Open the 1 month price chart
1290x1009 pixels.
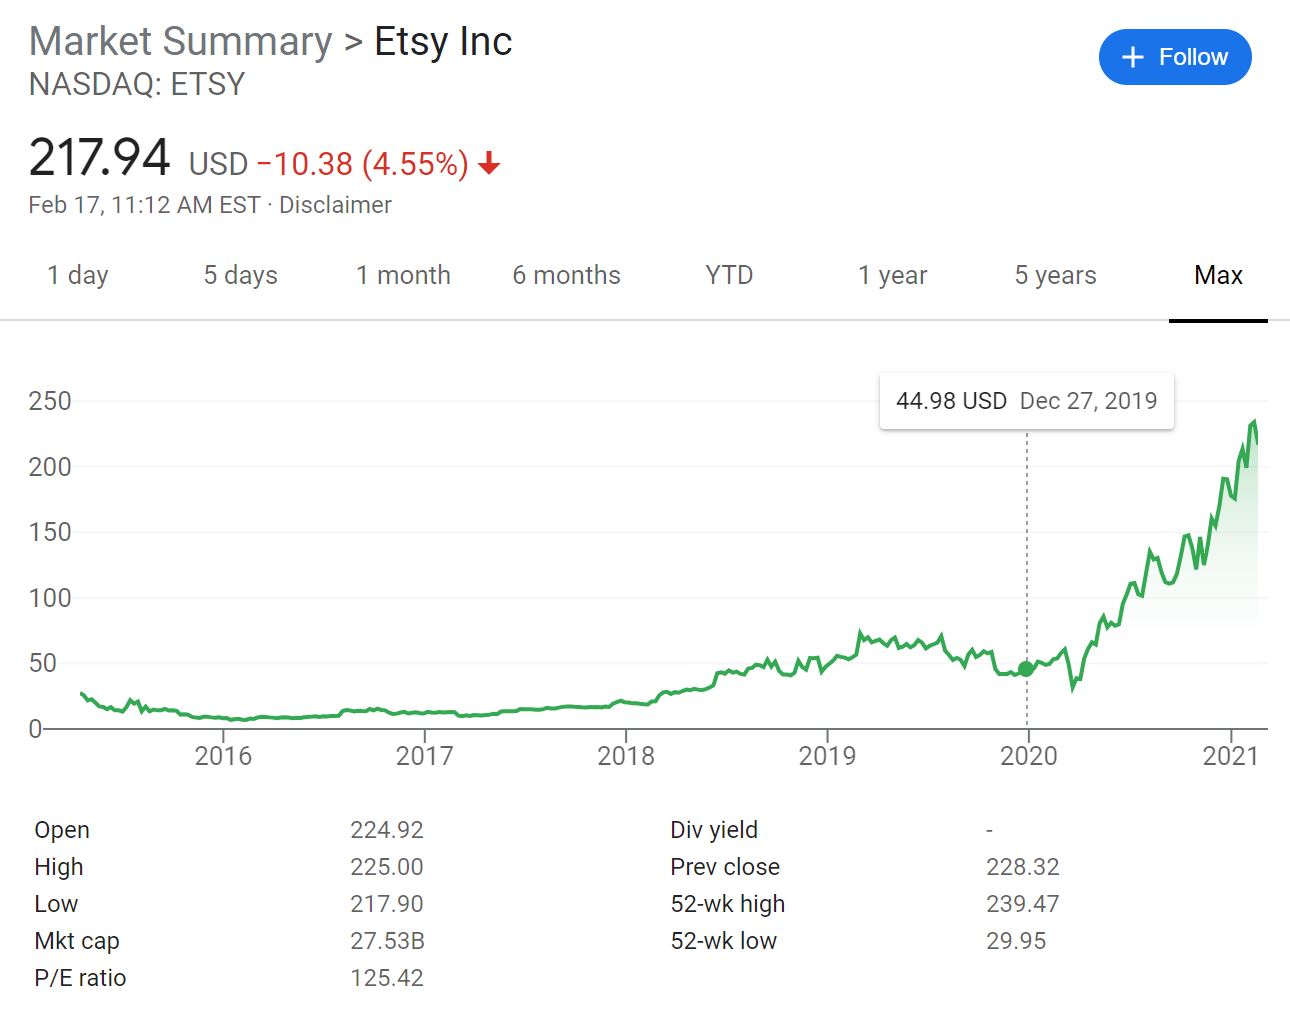click(403, 275)
